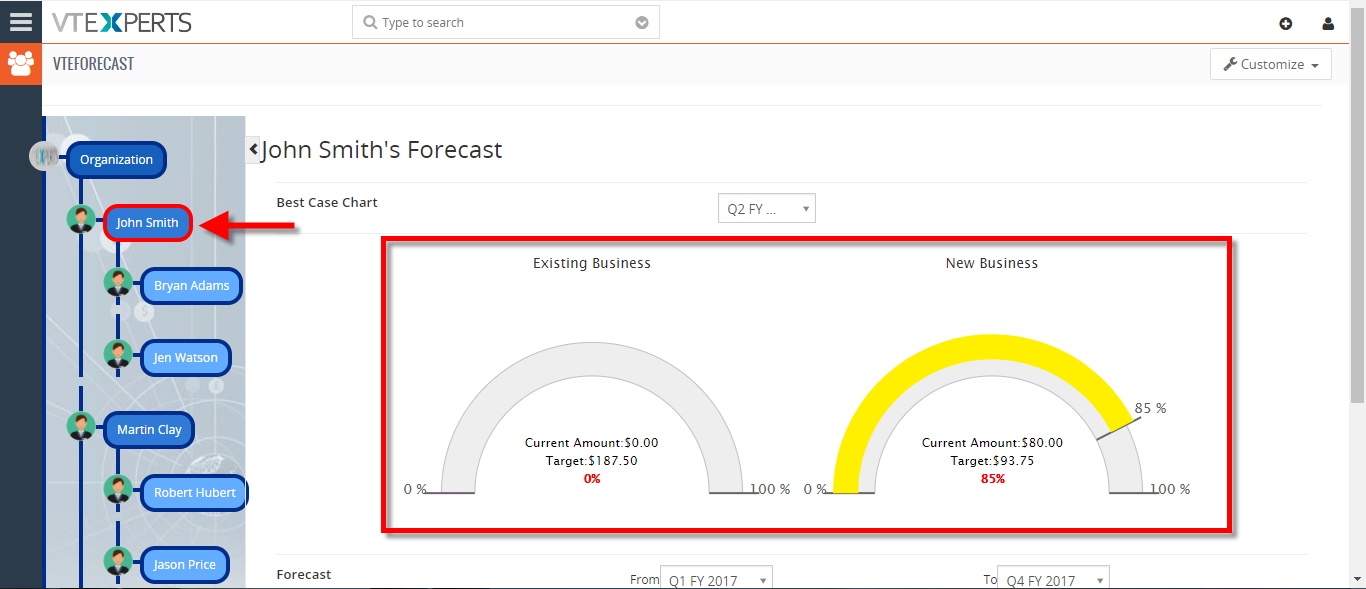
Task: Focus the Type to search field
Action: (x=505, y=22)
